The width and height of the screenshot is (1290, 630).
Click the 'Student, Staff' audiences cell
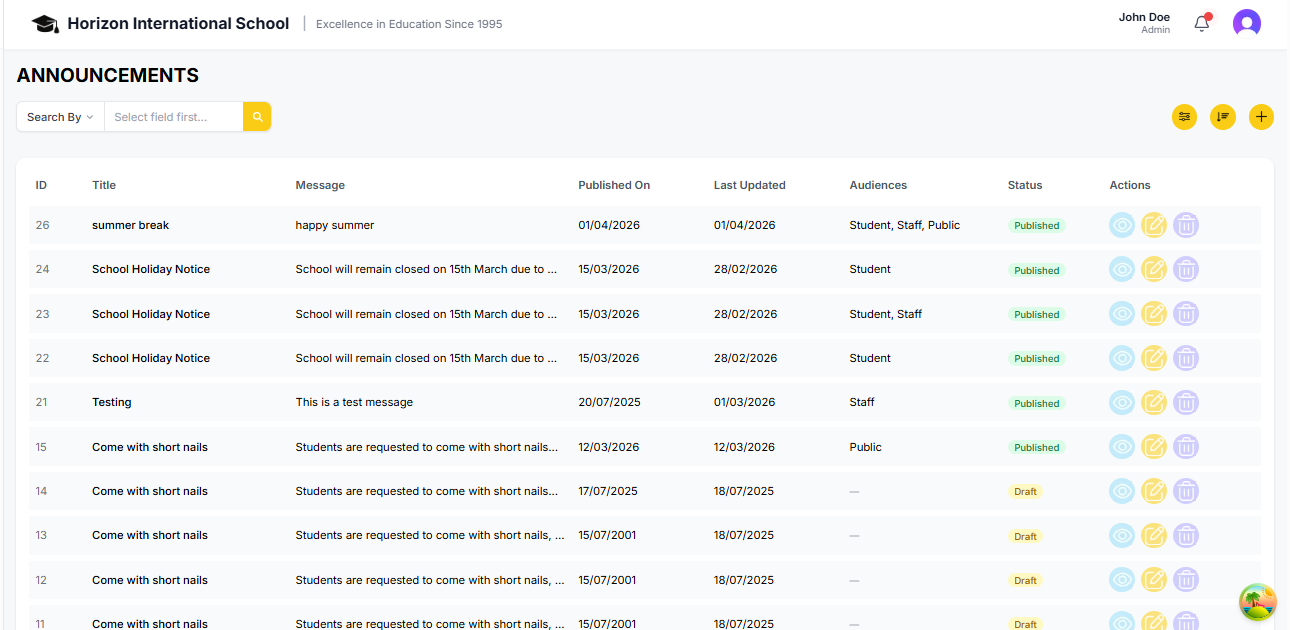point(885,314)
